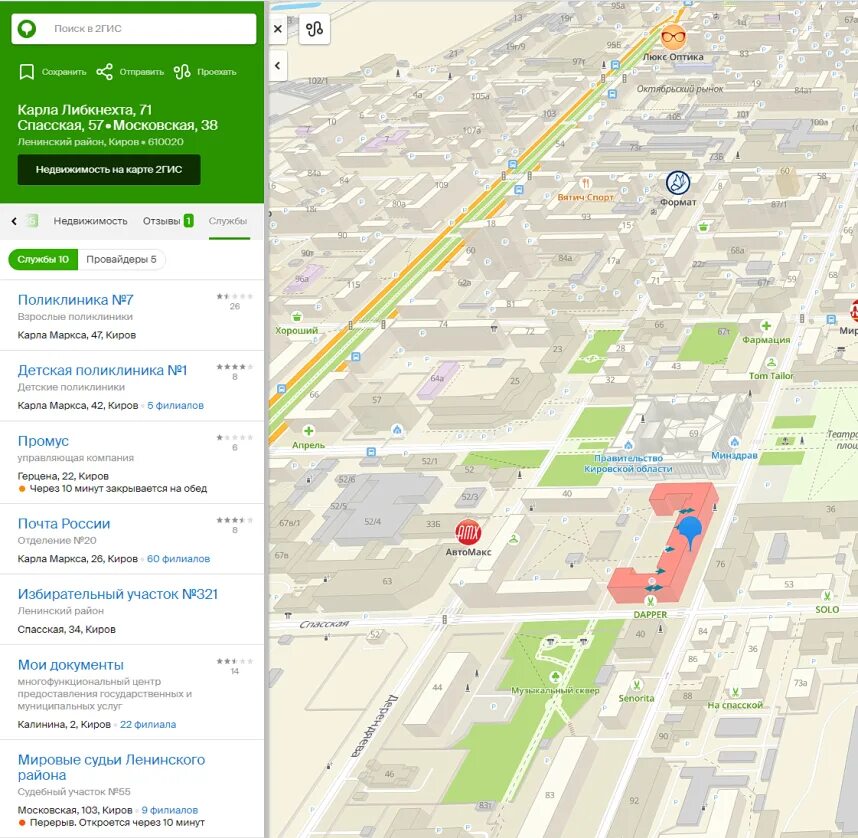
Task: Click the 2GIS logo in search bar
Action: (27, 28)
